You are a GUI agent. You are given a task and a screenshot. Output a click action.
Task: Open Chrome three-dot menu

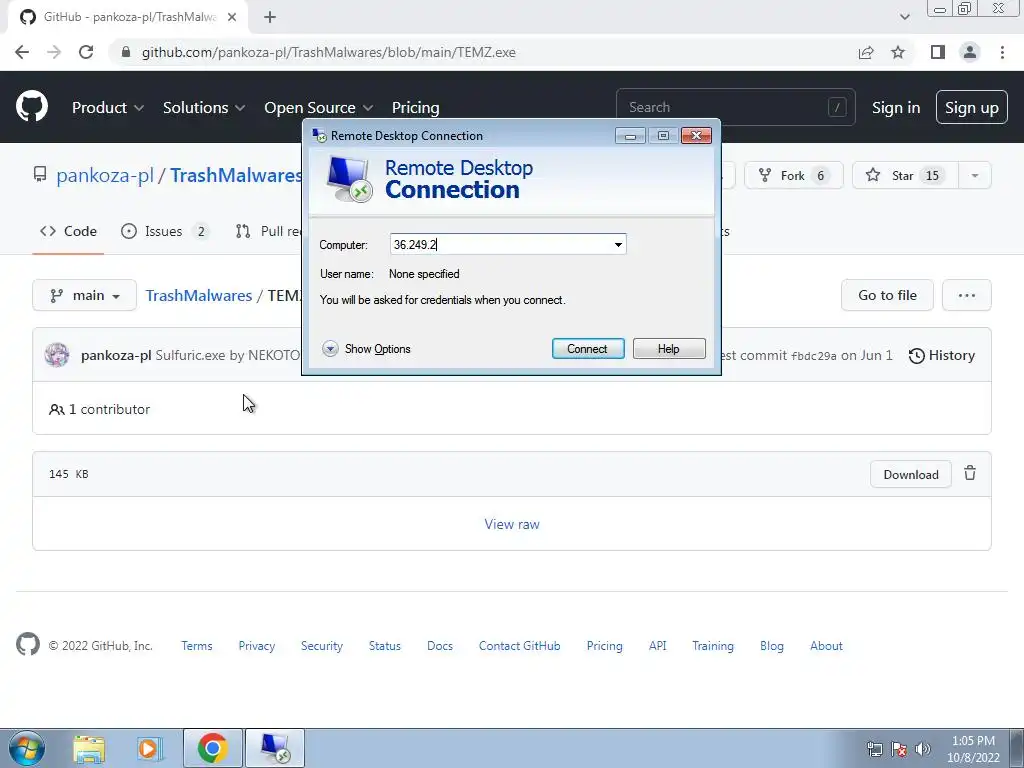(x=1002, y=52)
